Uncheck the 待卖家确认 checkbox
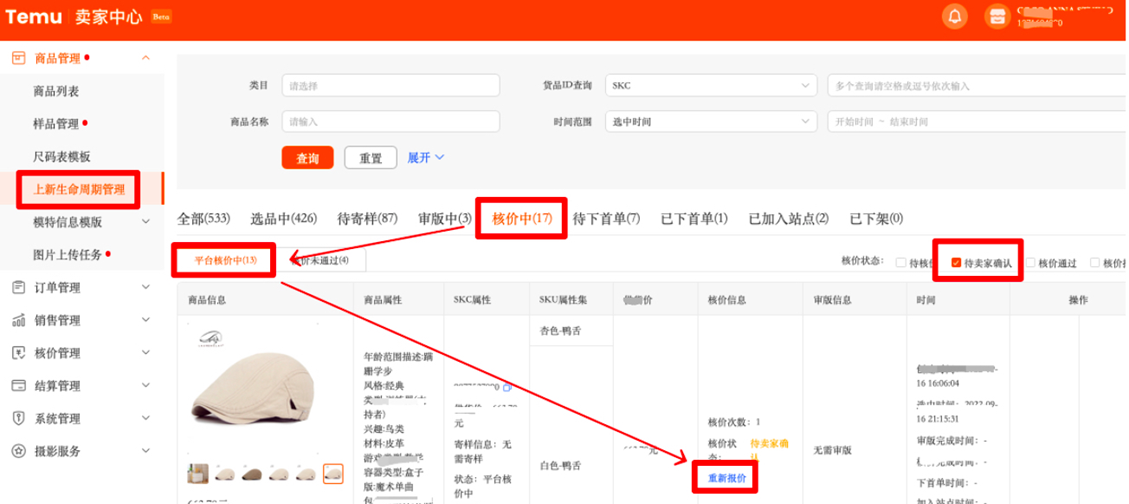Screen dimensions: 1129x504 click(956, 263)
